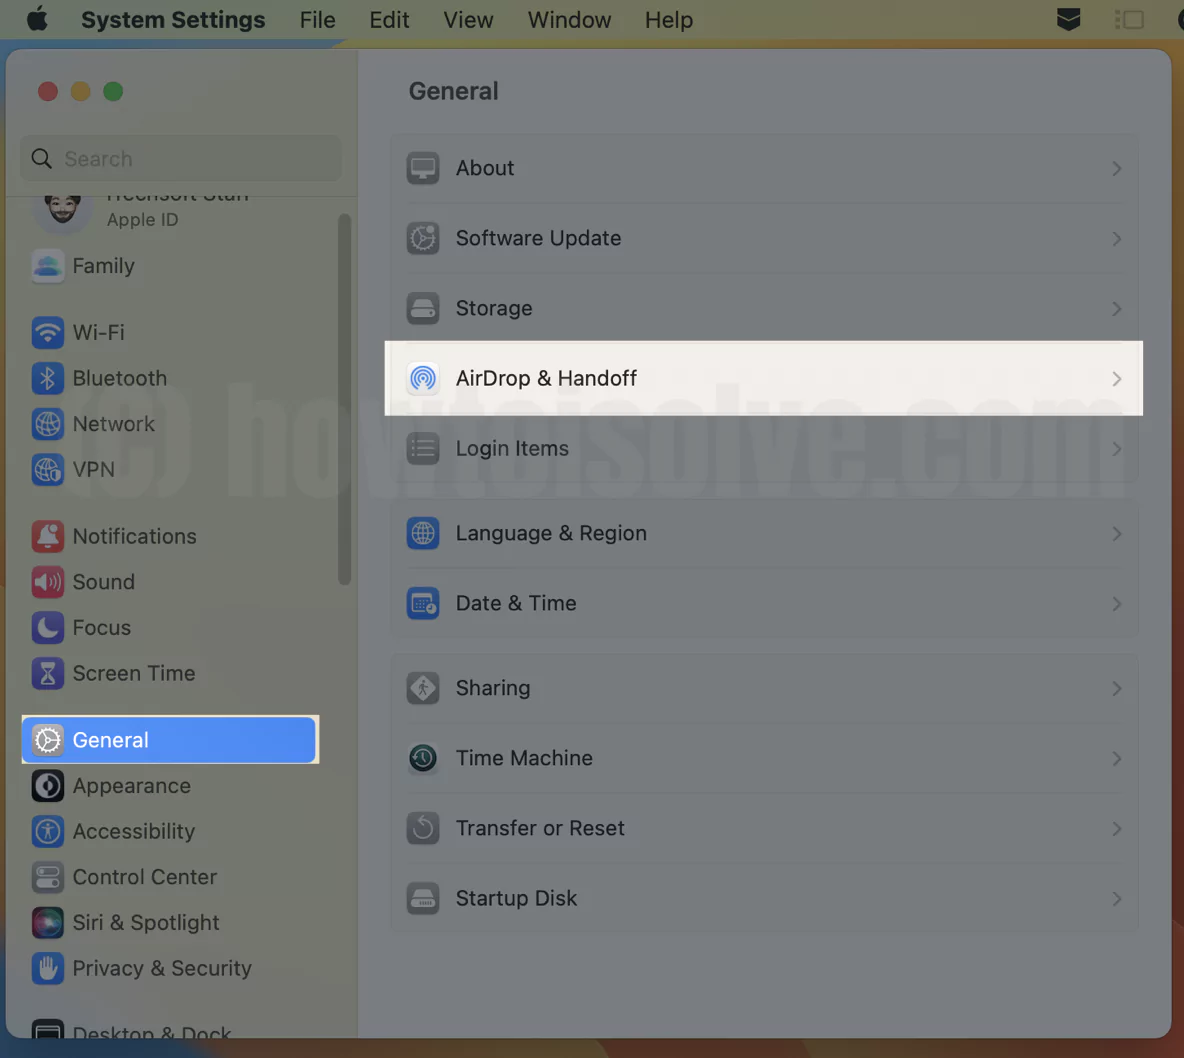Image resolution: width=1184 pixels, height=1058 pixels.
Task: Click the Siri & Spotlight icon
Action: (x=48, y=923)
